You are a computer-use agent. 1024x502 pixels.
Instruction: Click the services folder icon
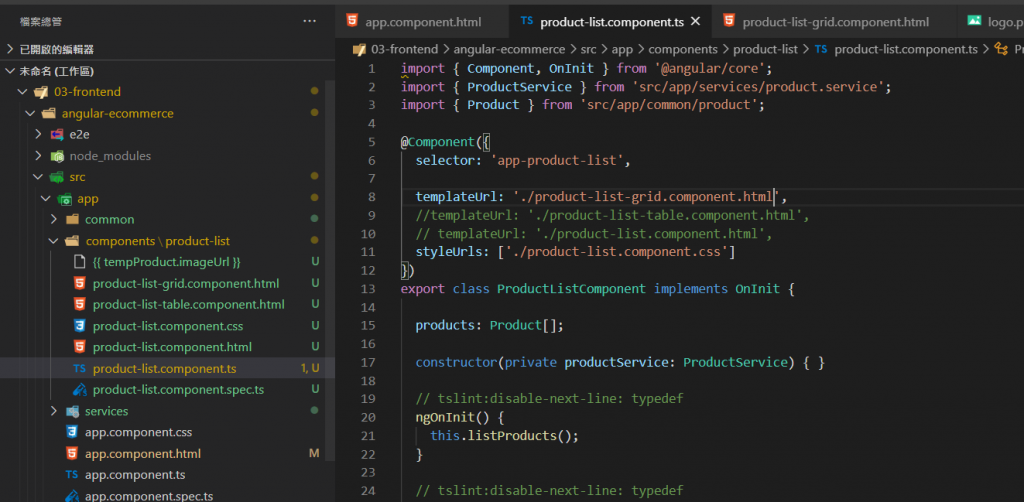click(72, 411)
